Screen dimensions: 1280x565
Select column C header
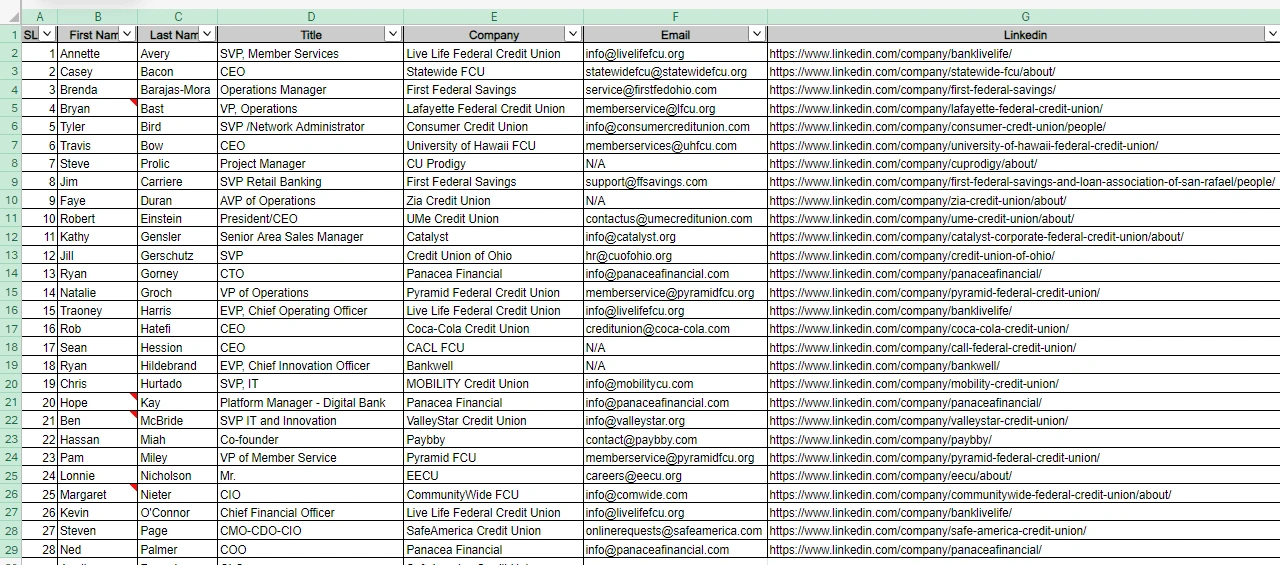click(177, 17)
